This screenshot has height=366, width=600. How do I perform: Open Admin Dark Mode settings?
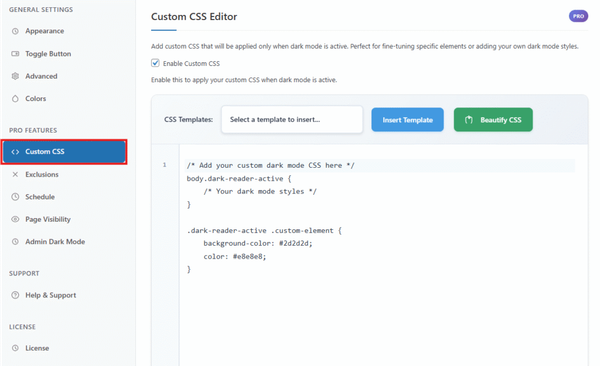click(55, 242)
